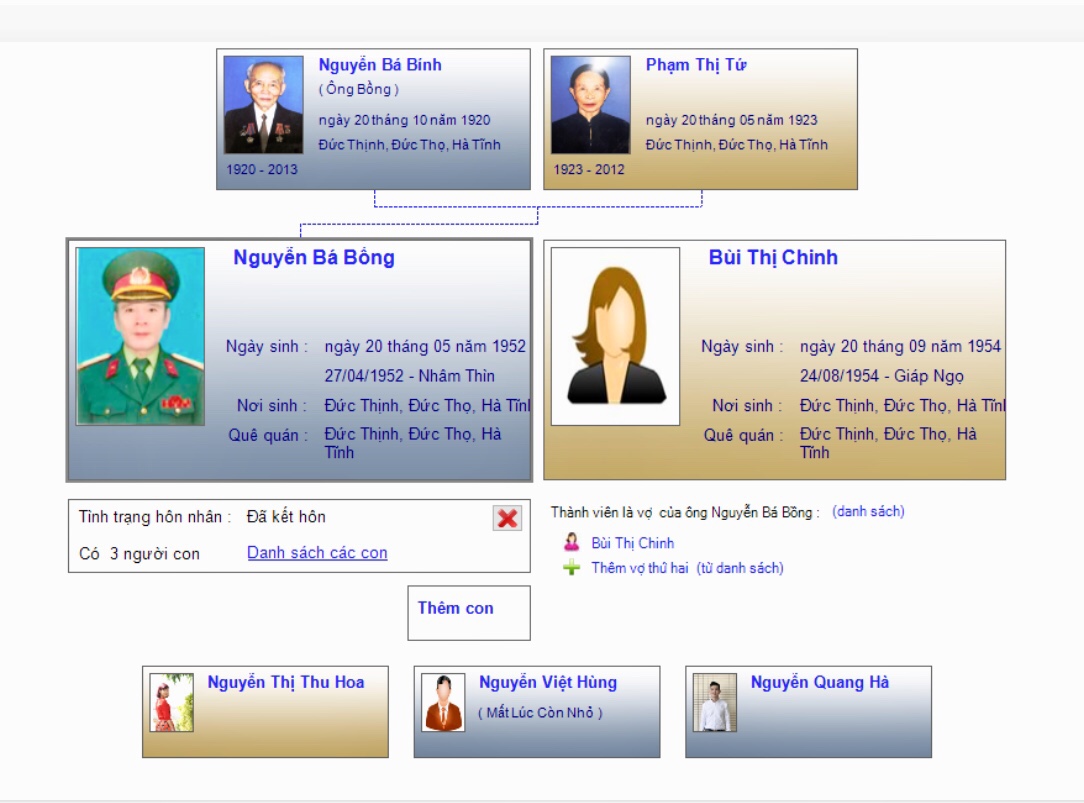Click the green plus add-wife icon
Image resolution: width=1084 pixels, height=803 pixels.
[572, 568]
